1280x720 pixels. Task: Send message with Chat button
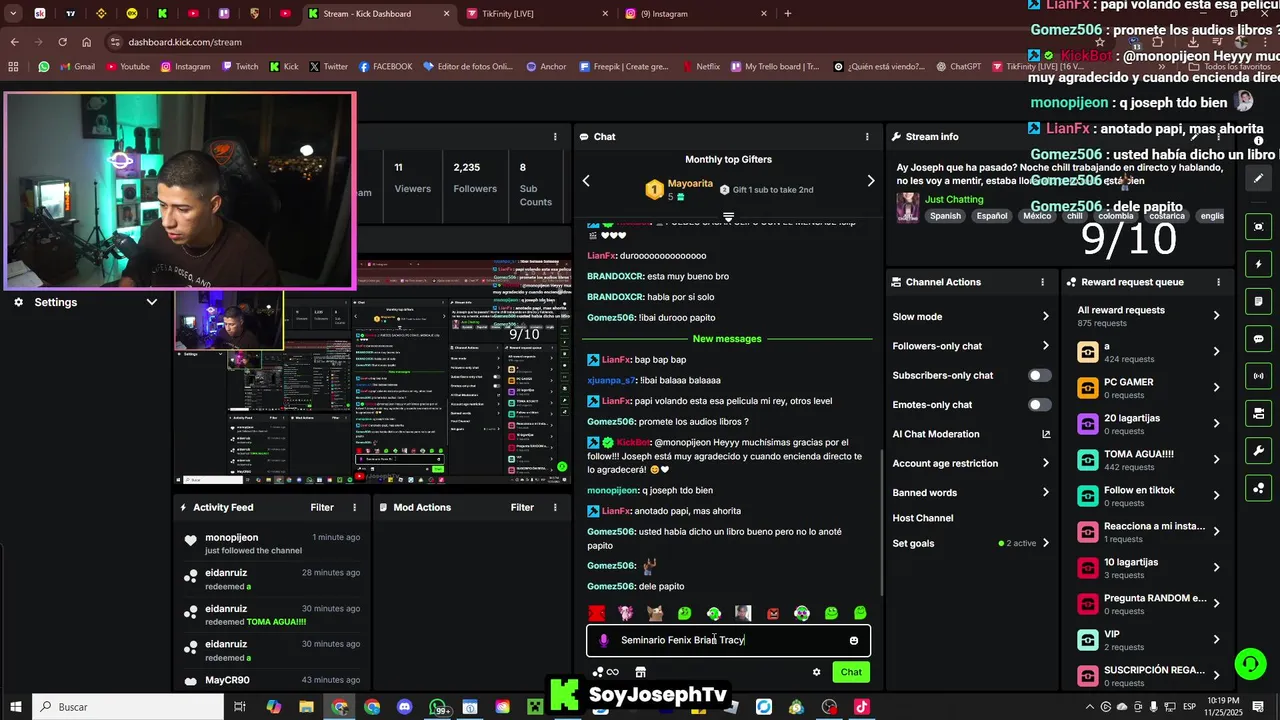click(x=851, y=672)
